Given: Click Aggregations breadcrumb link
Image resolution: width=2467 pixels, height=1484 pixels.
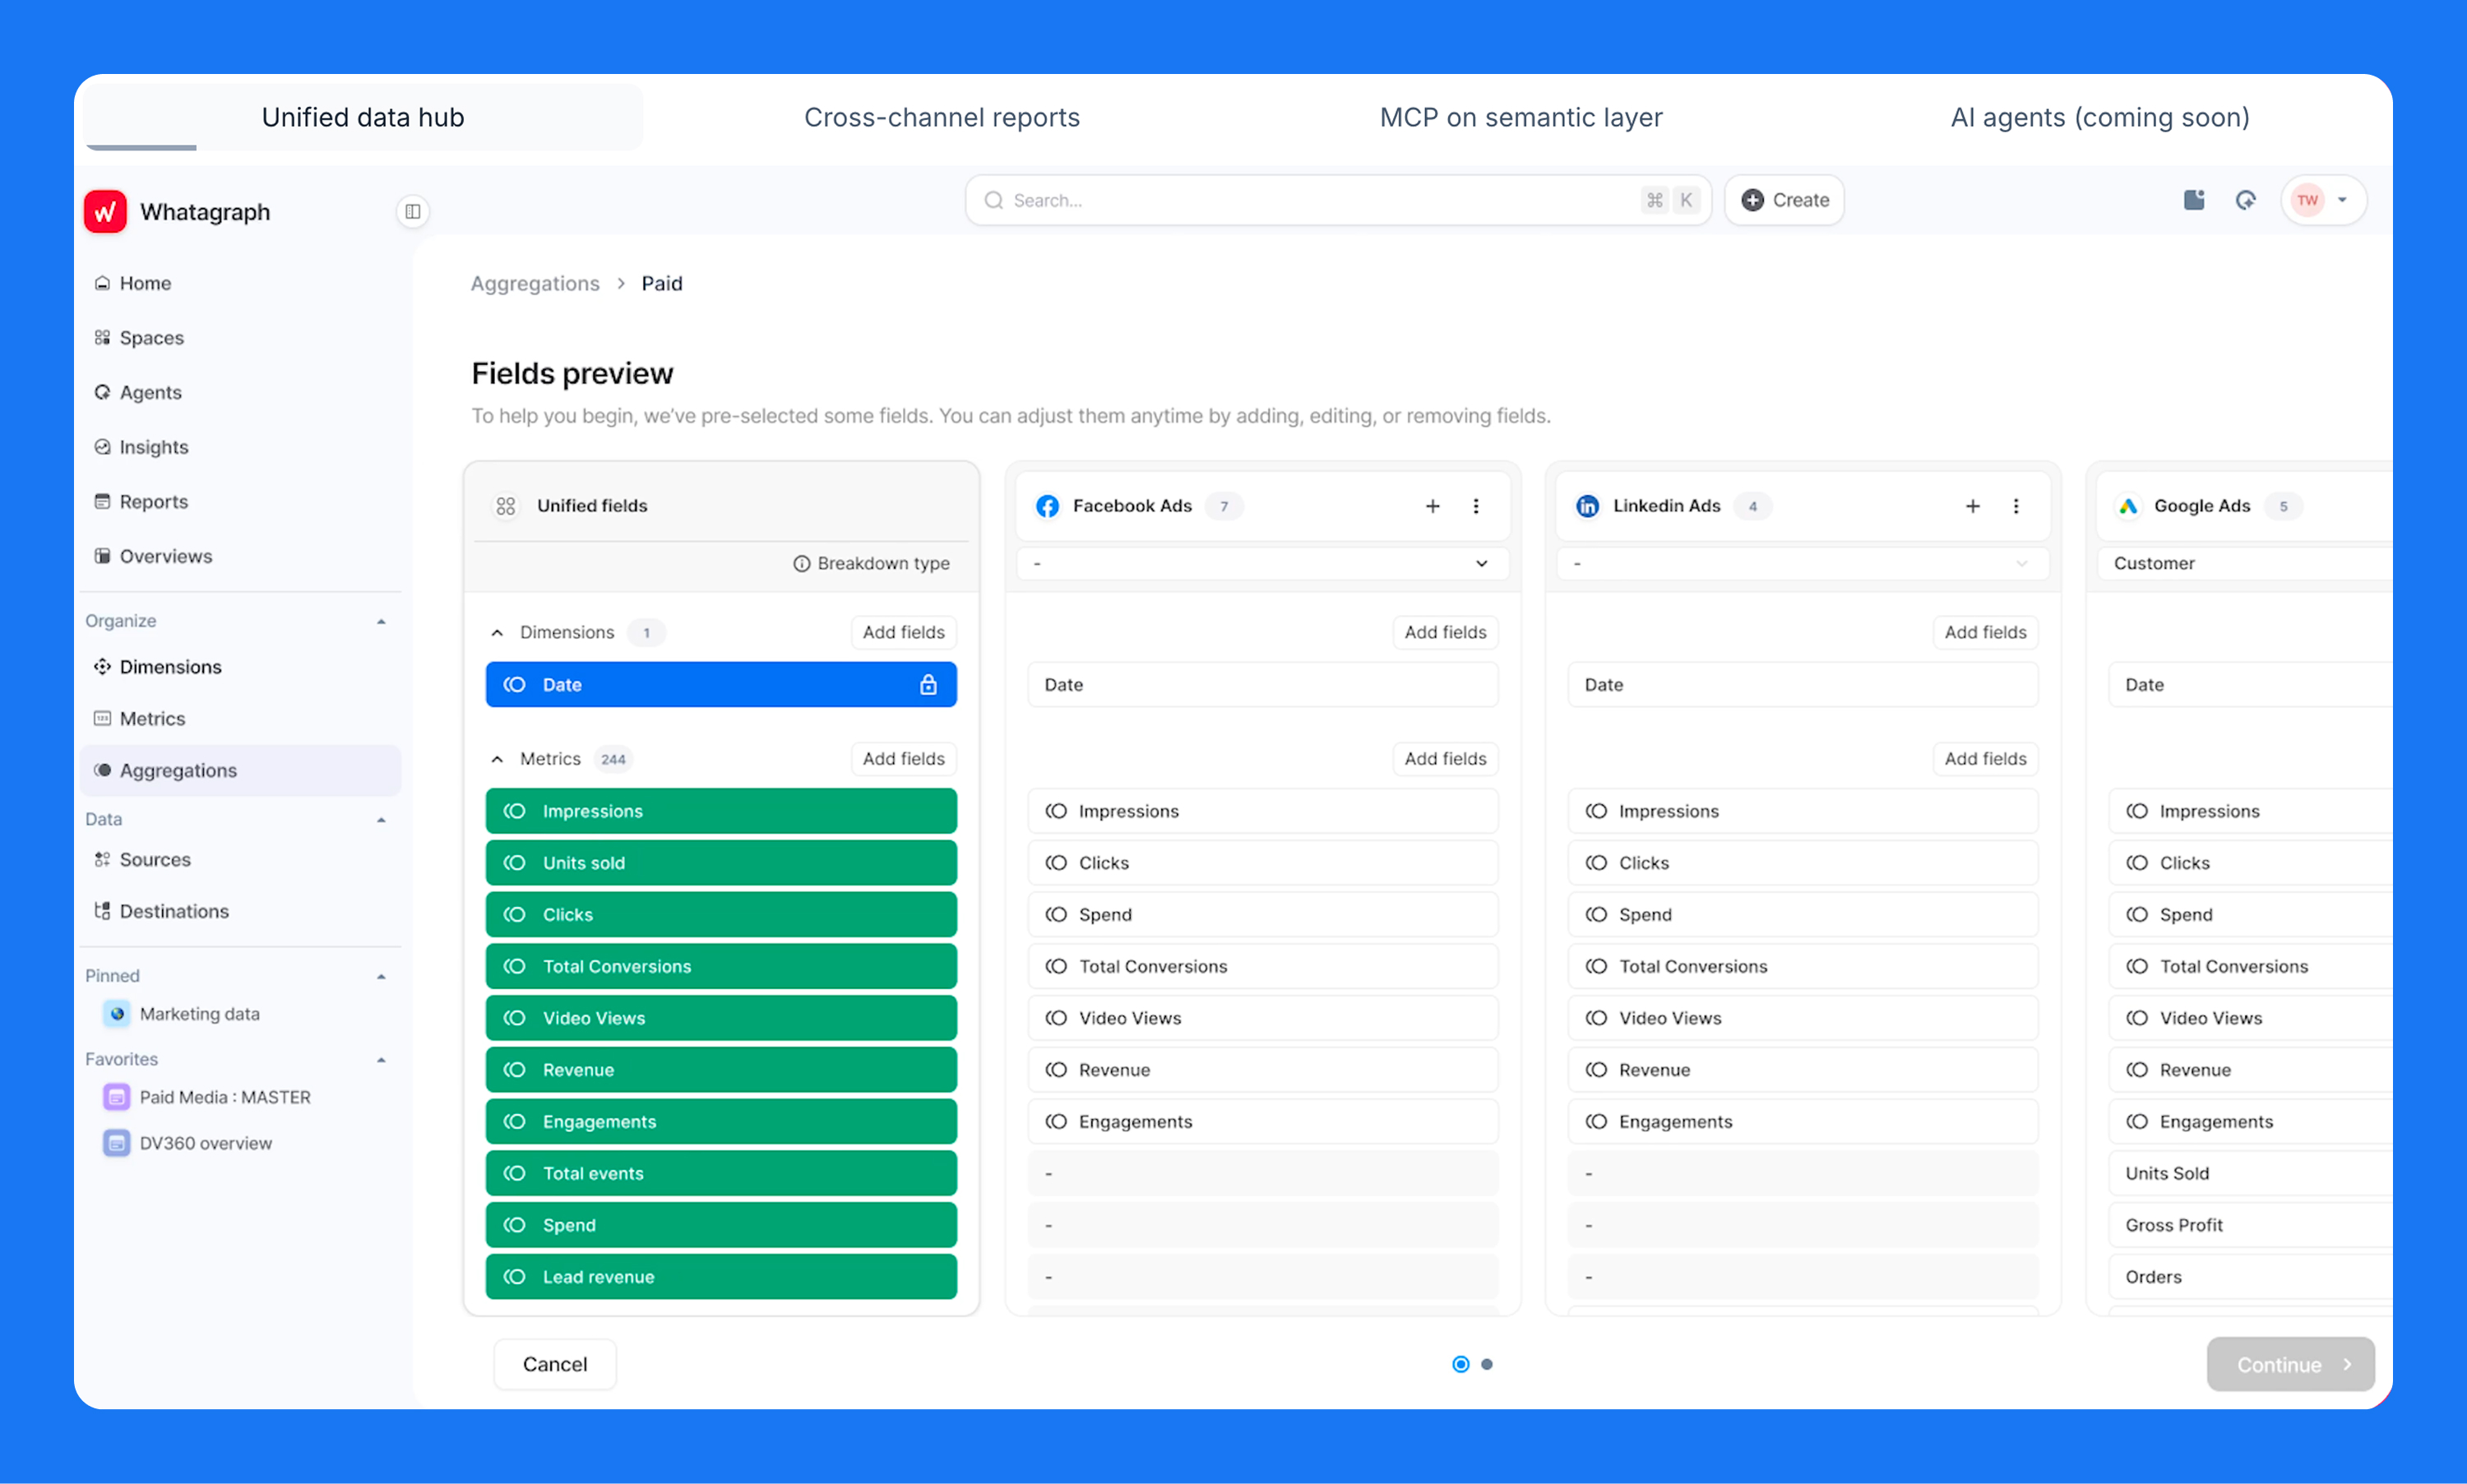Looking at the screenshot, I should click(535, 283).
